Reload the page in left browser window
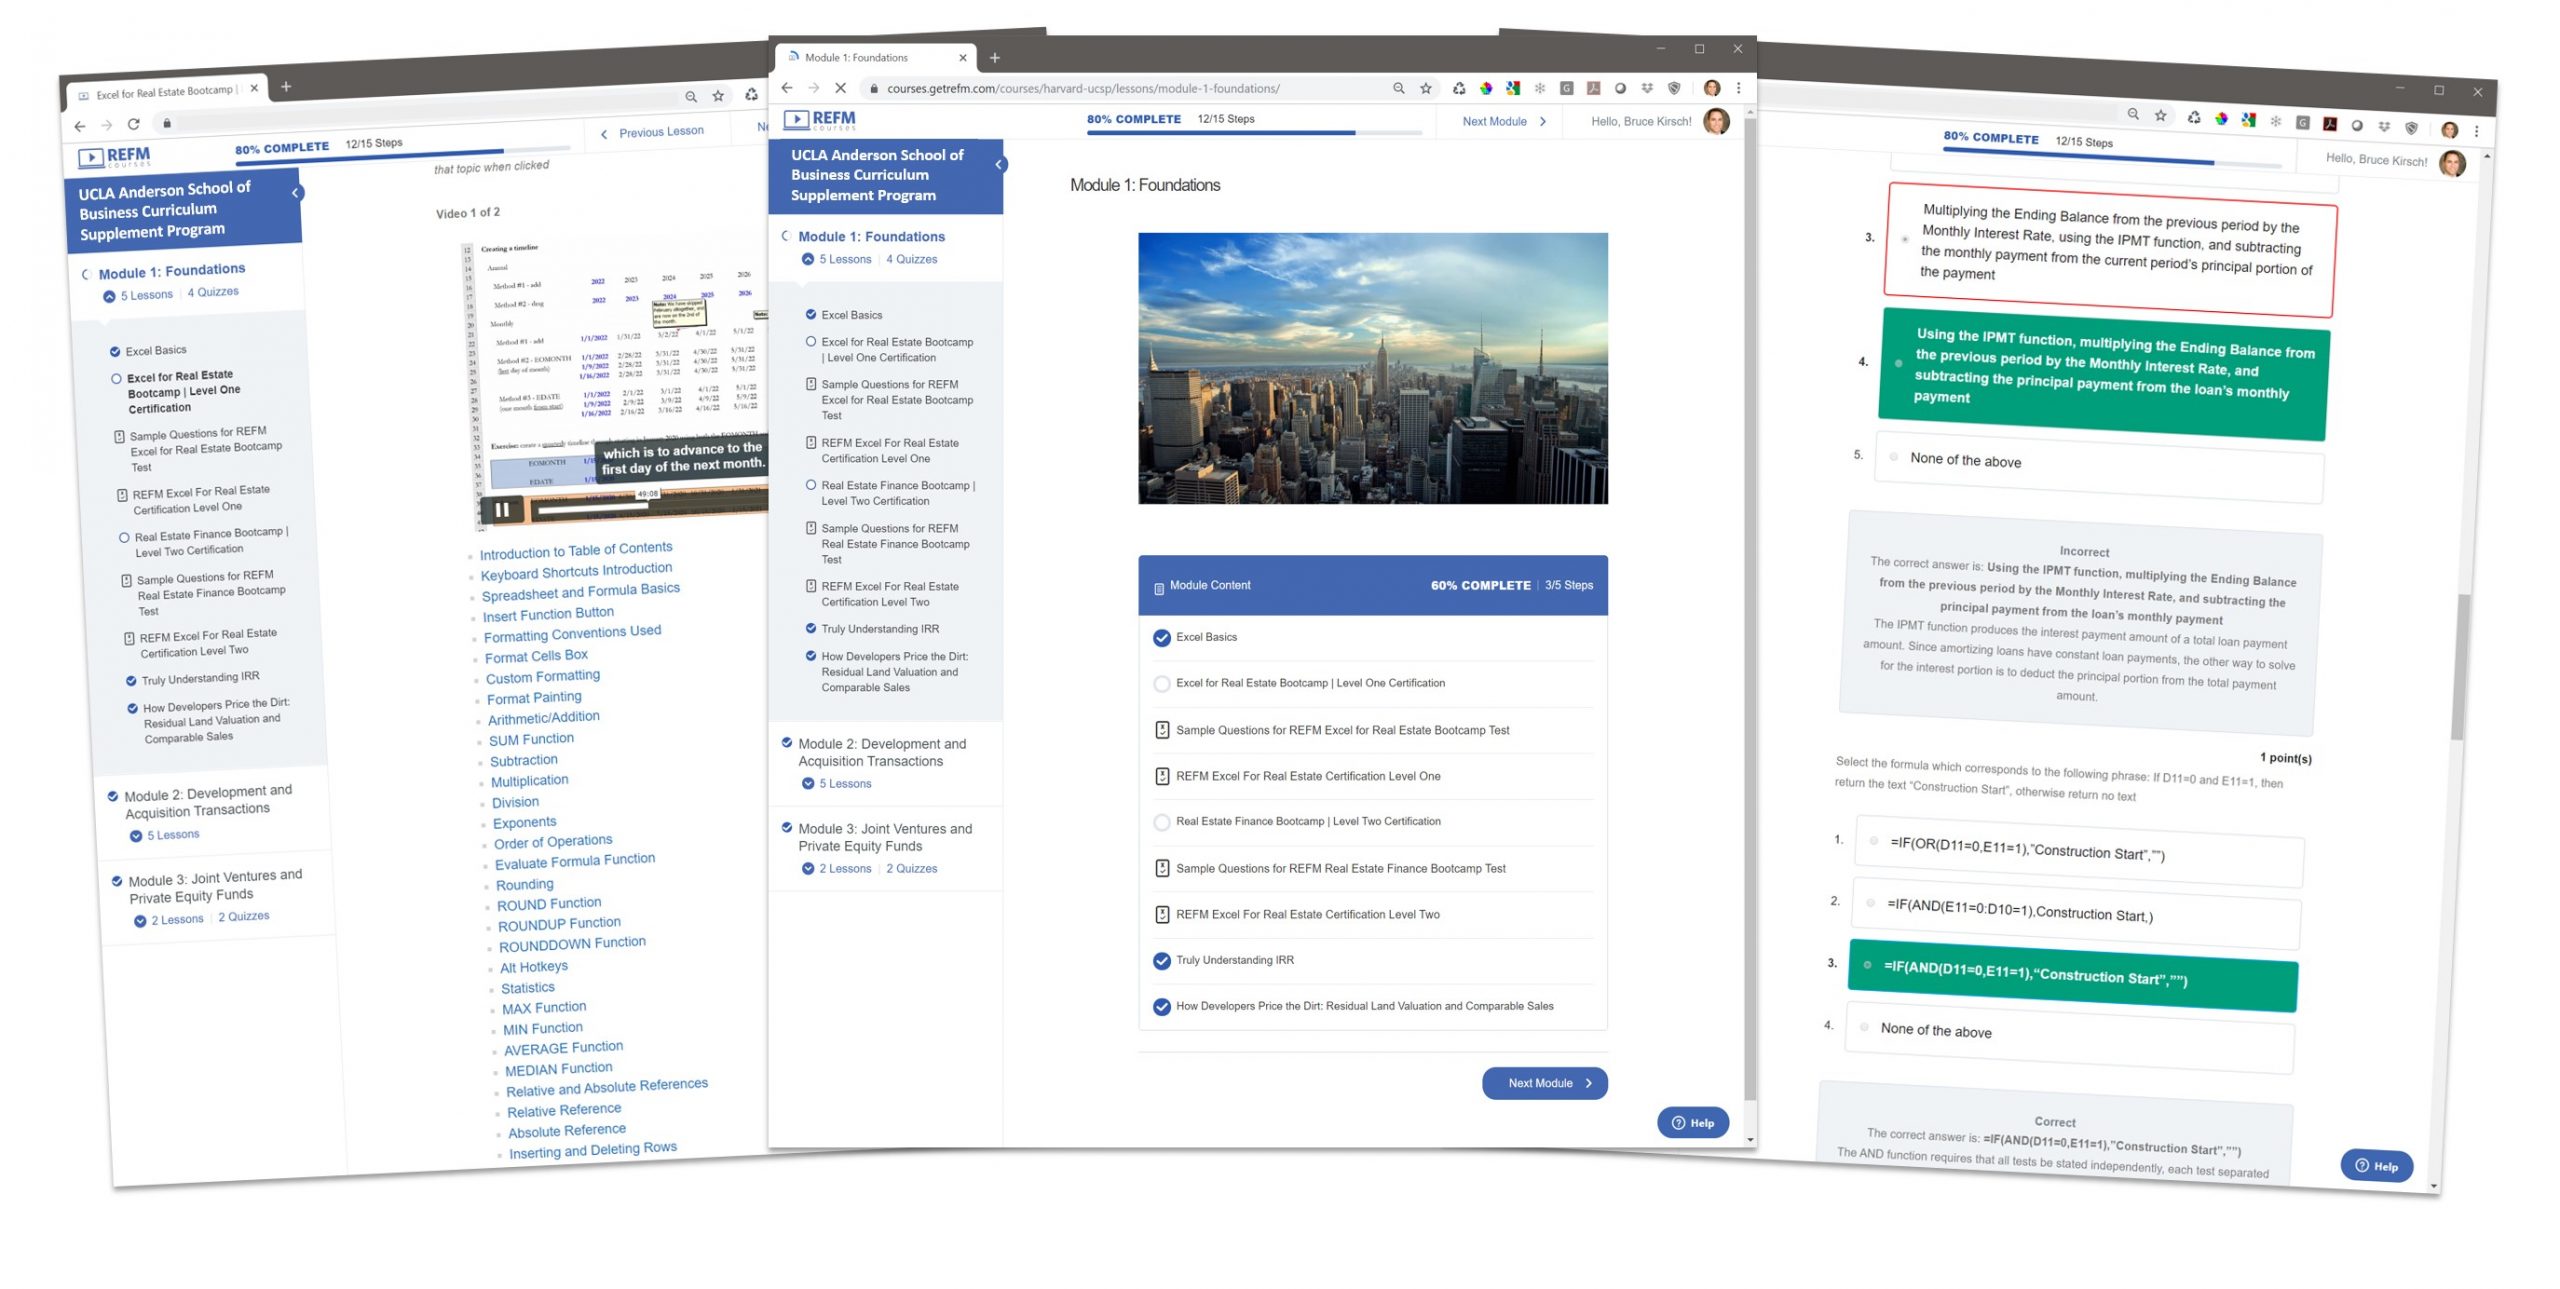2560x1289 pixels. [x=133, y=124]
